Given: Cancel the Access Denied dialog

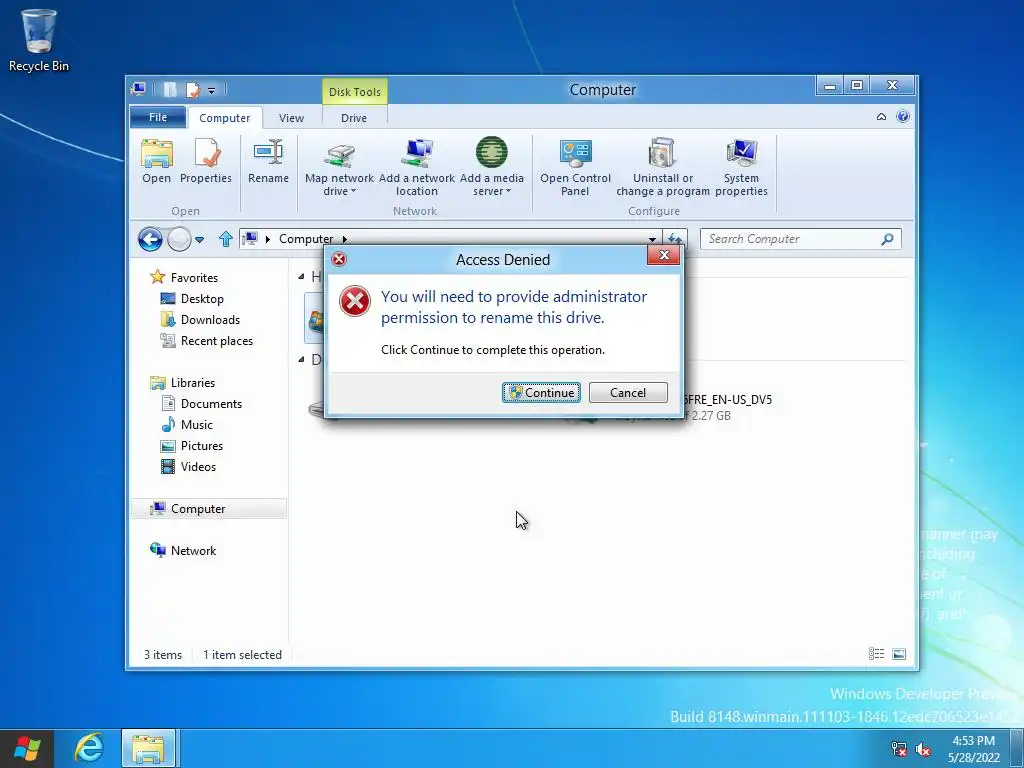Looking at the screenshot, I should tap(628, 392).
